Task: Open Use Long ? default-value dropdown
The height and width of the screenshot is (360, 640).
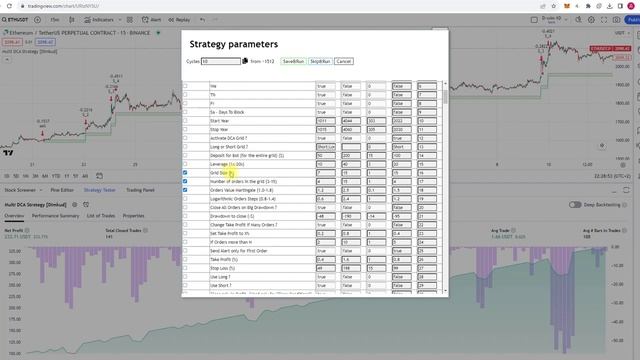Action: (402, 277)
